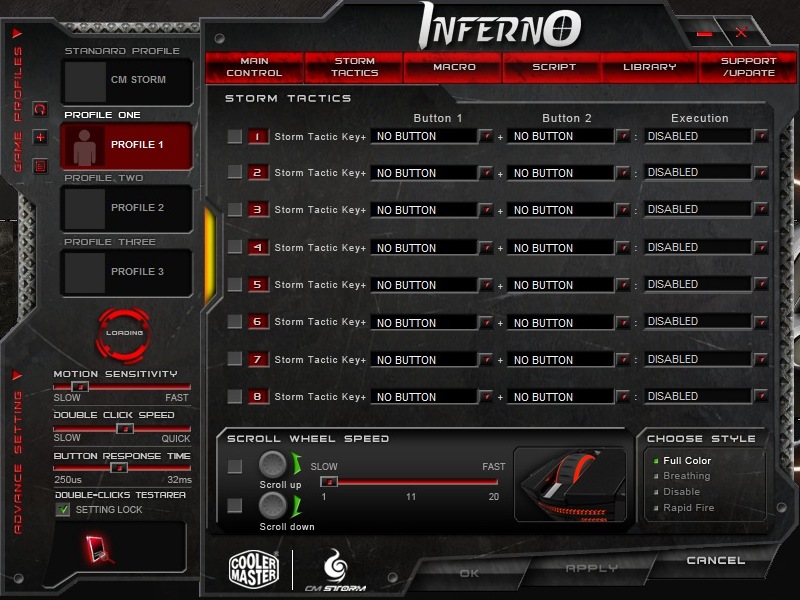Click the Double Click Speed slider handle

click(x=124, y=428)
